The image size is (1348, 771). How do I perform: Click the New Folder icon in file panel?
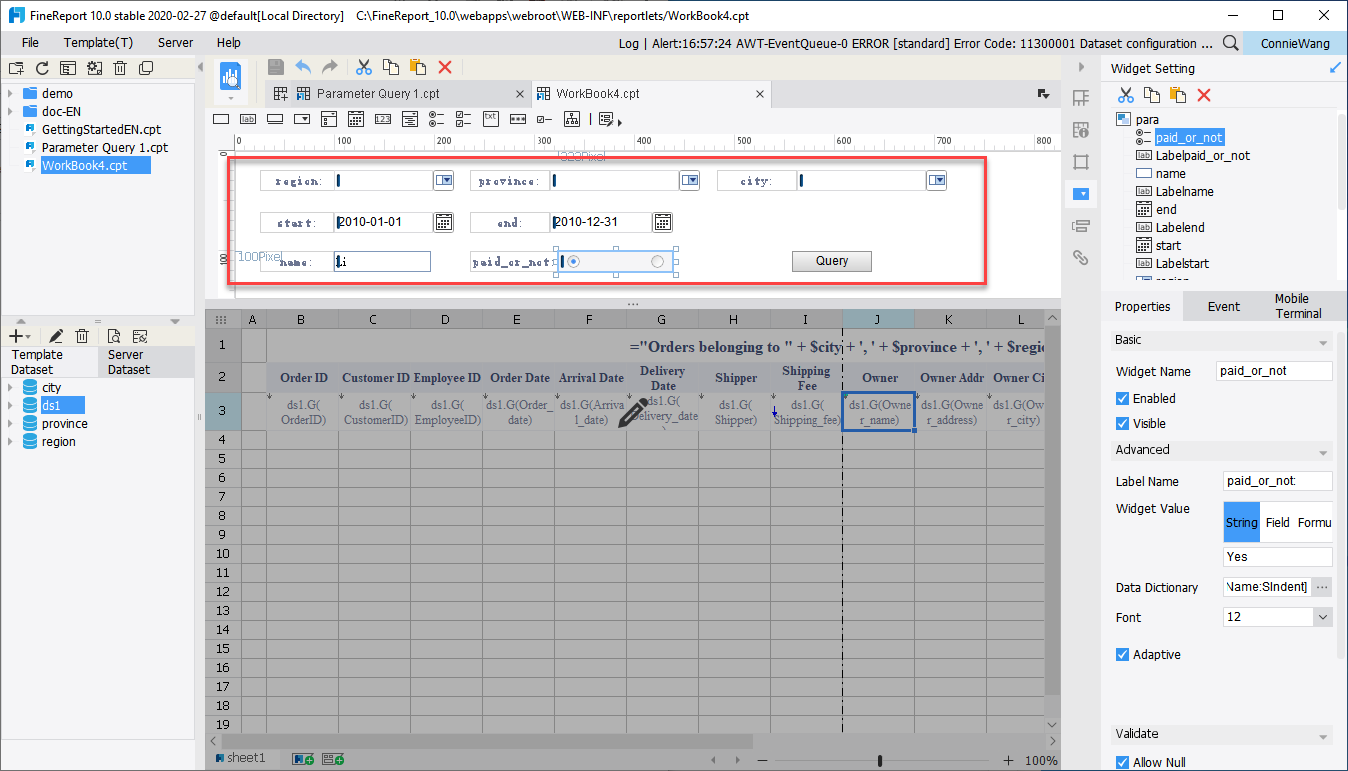[x=16, y=68]
